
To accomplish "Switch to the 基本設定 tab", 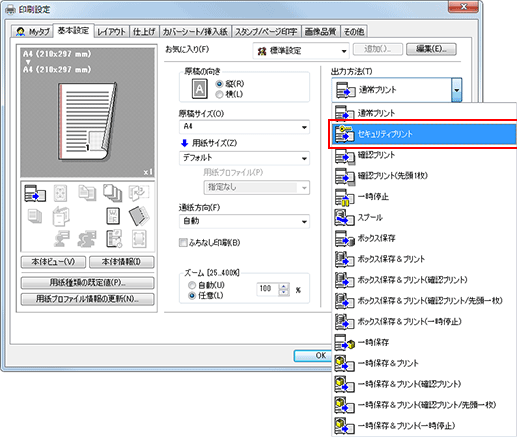I will pos(73,30).
